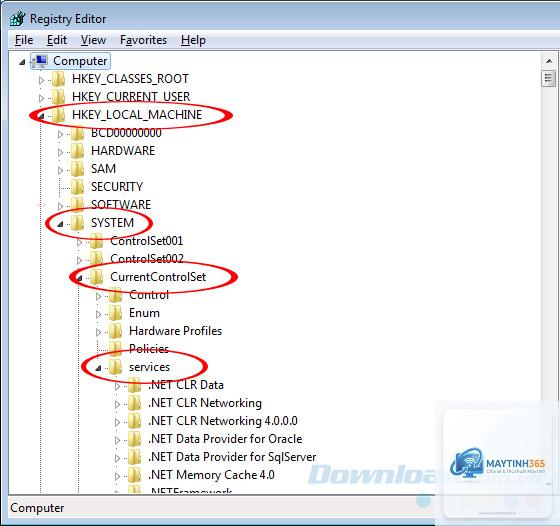Select the SYSTEM key label
The image size is (560, 526).
point(112,223)
